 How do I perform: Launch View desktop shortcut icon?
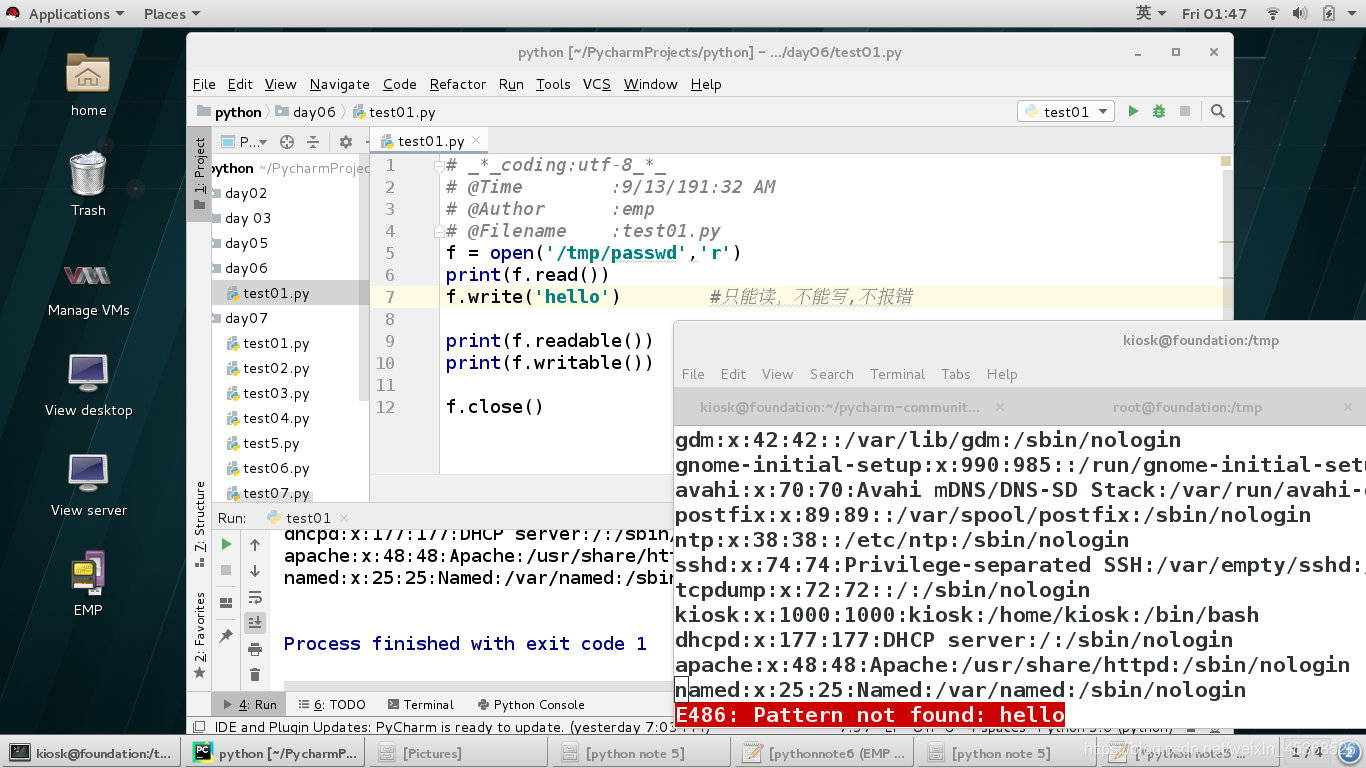coord(88,373)
